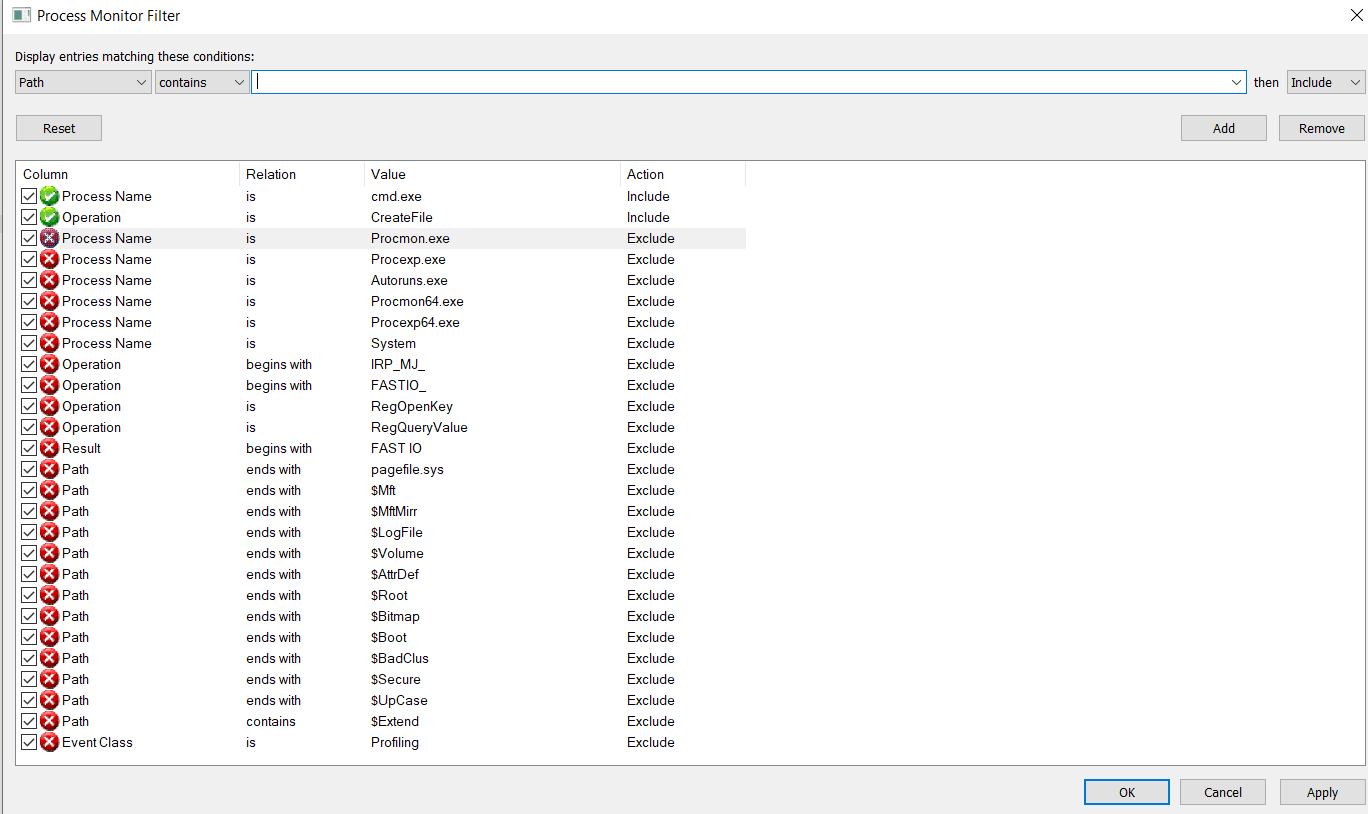This screenshot has width=1368, height=814.
Task: Click green include icon for cmd.exe row
Action: point(49,196)
